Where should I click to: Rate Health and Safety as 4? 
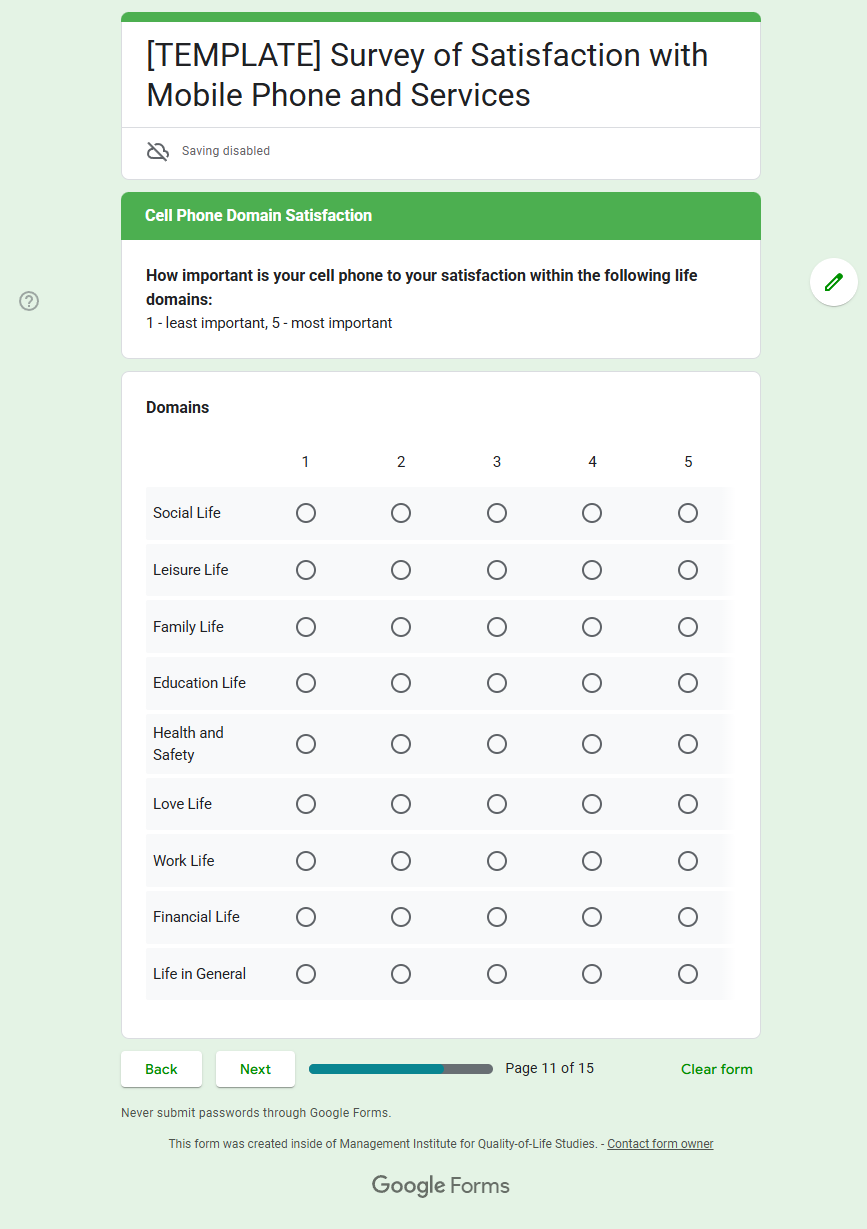[x=592, y=744]
